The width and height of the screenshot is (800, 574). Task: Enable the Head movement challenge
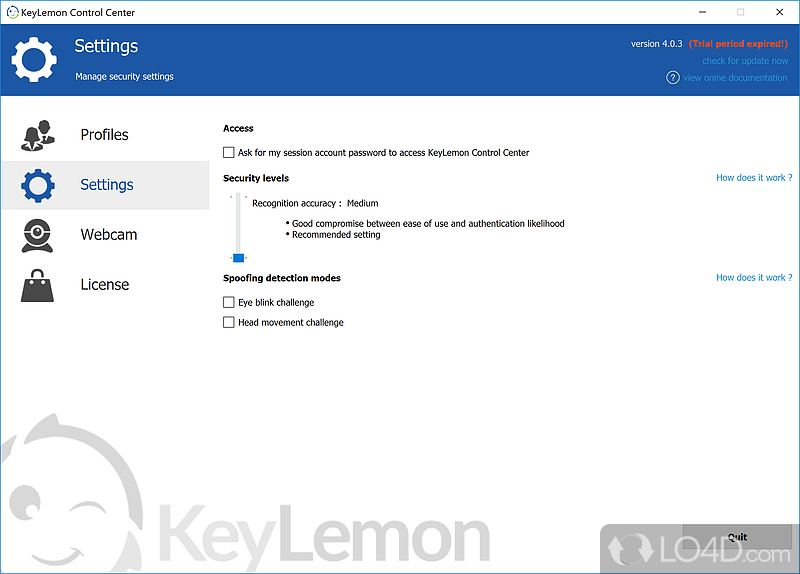coord(229,322)
